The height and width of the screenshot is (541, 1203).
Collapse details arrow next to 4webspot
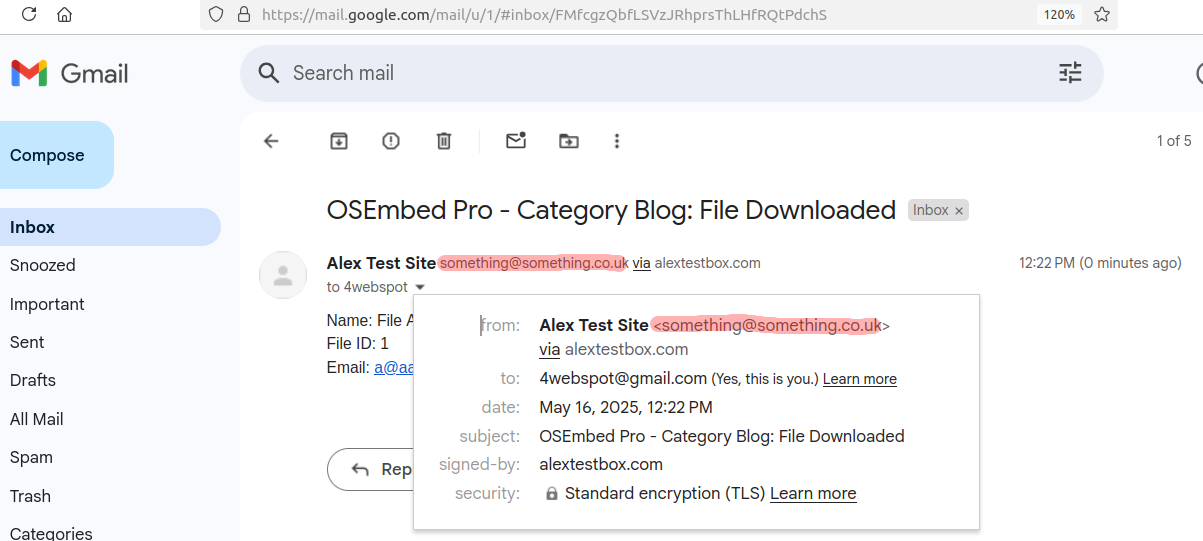pos(420,287)
